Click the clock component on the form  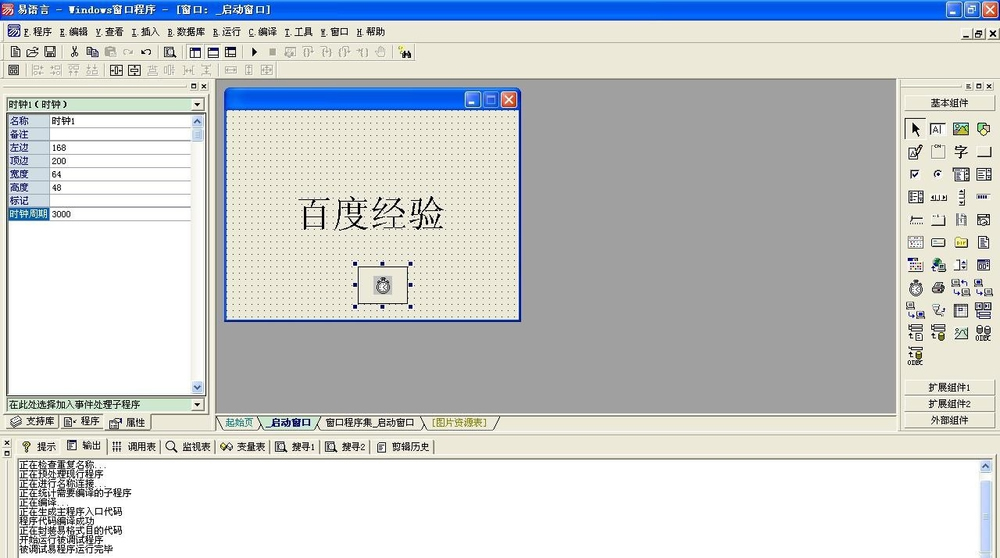pos(383,285)
